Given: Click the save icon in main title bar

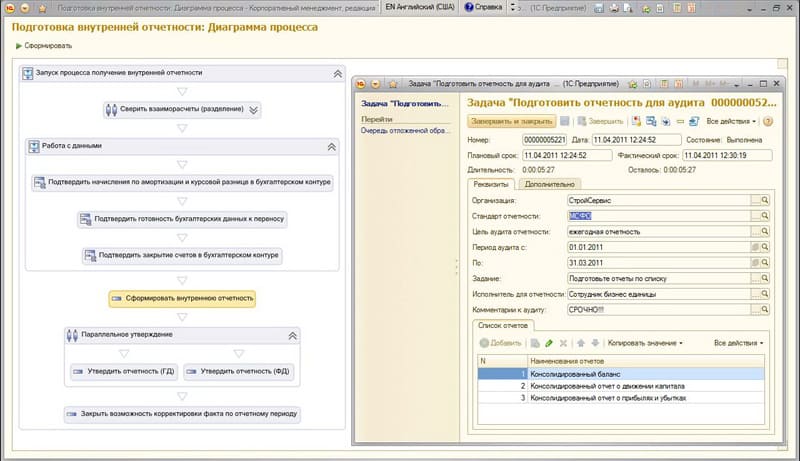Looking at the screenshot, I should point(599,8).
